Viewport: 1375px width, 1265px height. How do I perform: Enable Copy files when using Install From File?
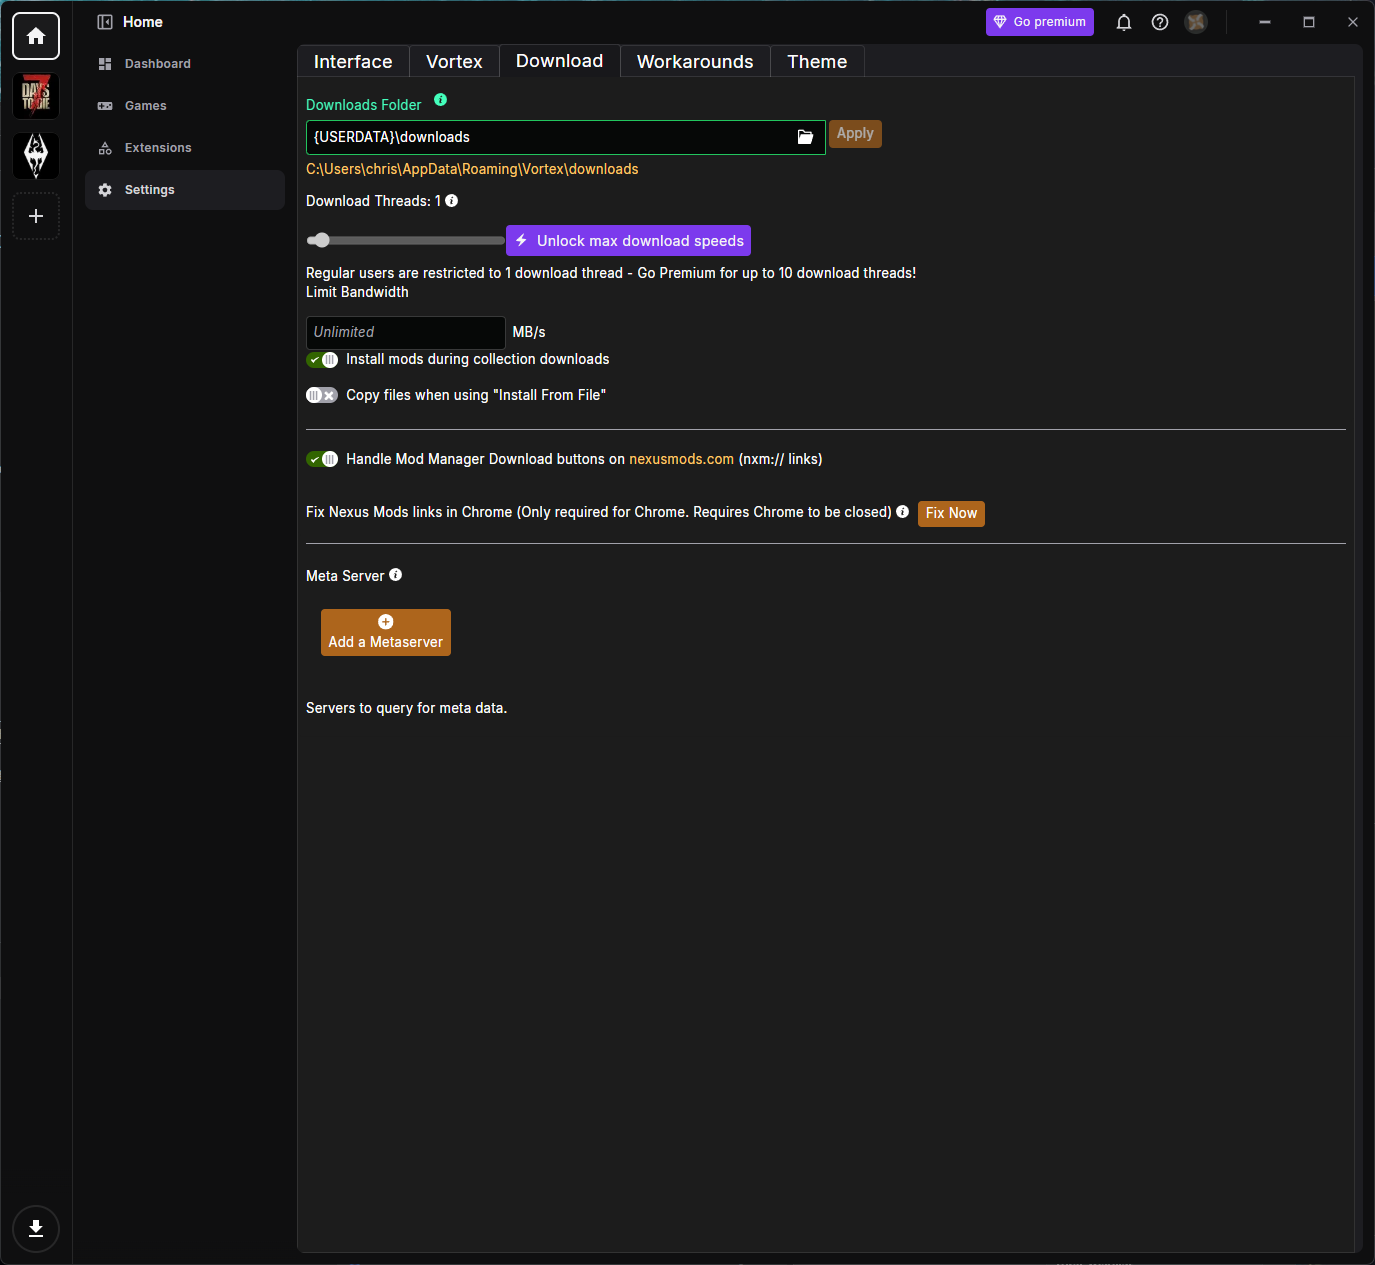[322, 395]
